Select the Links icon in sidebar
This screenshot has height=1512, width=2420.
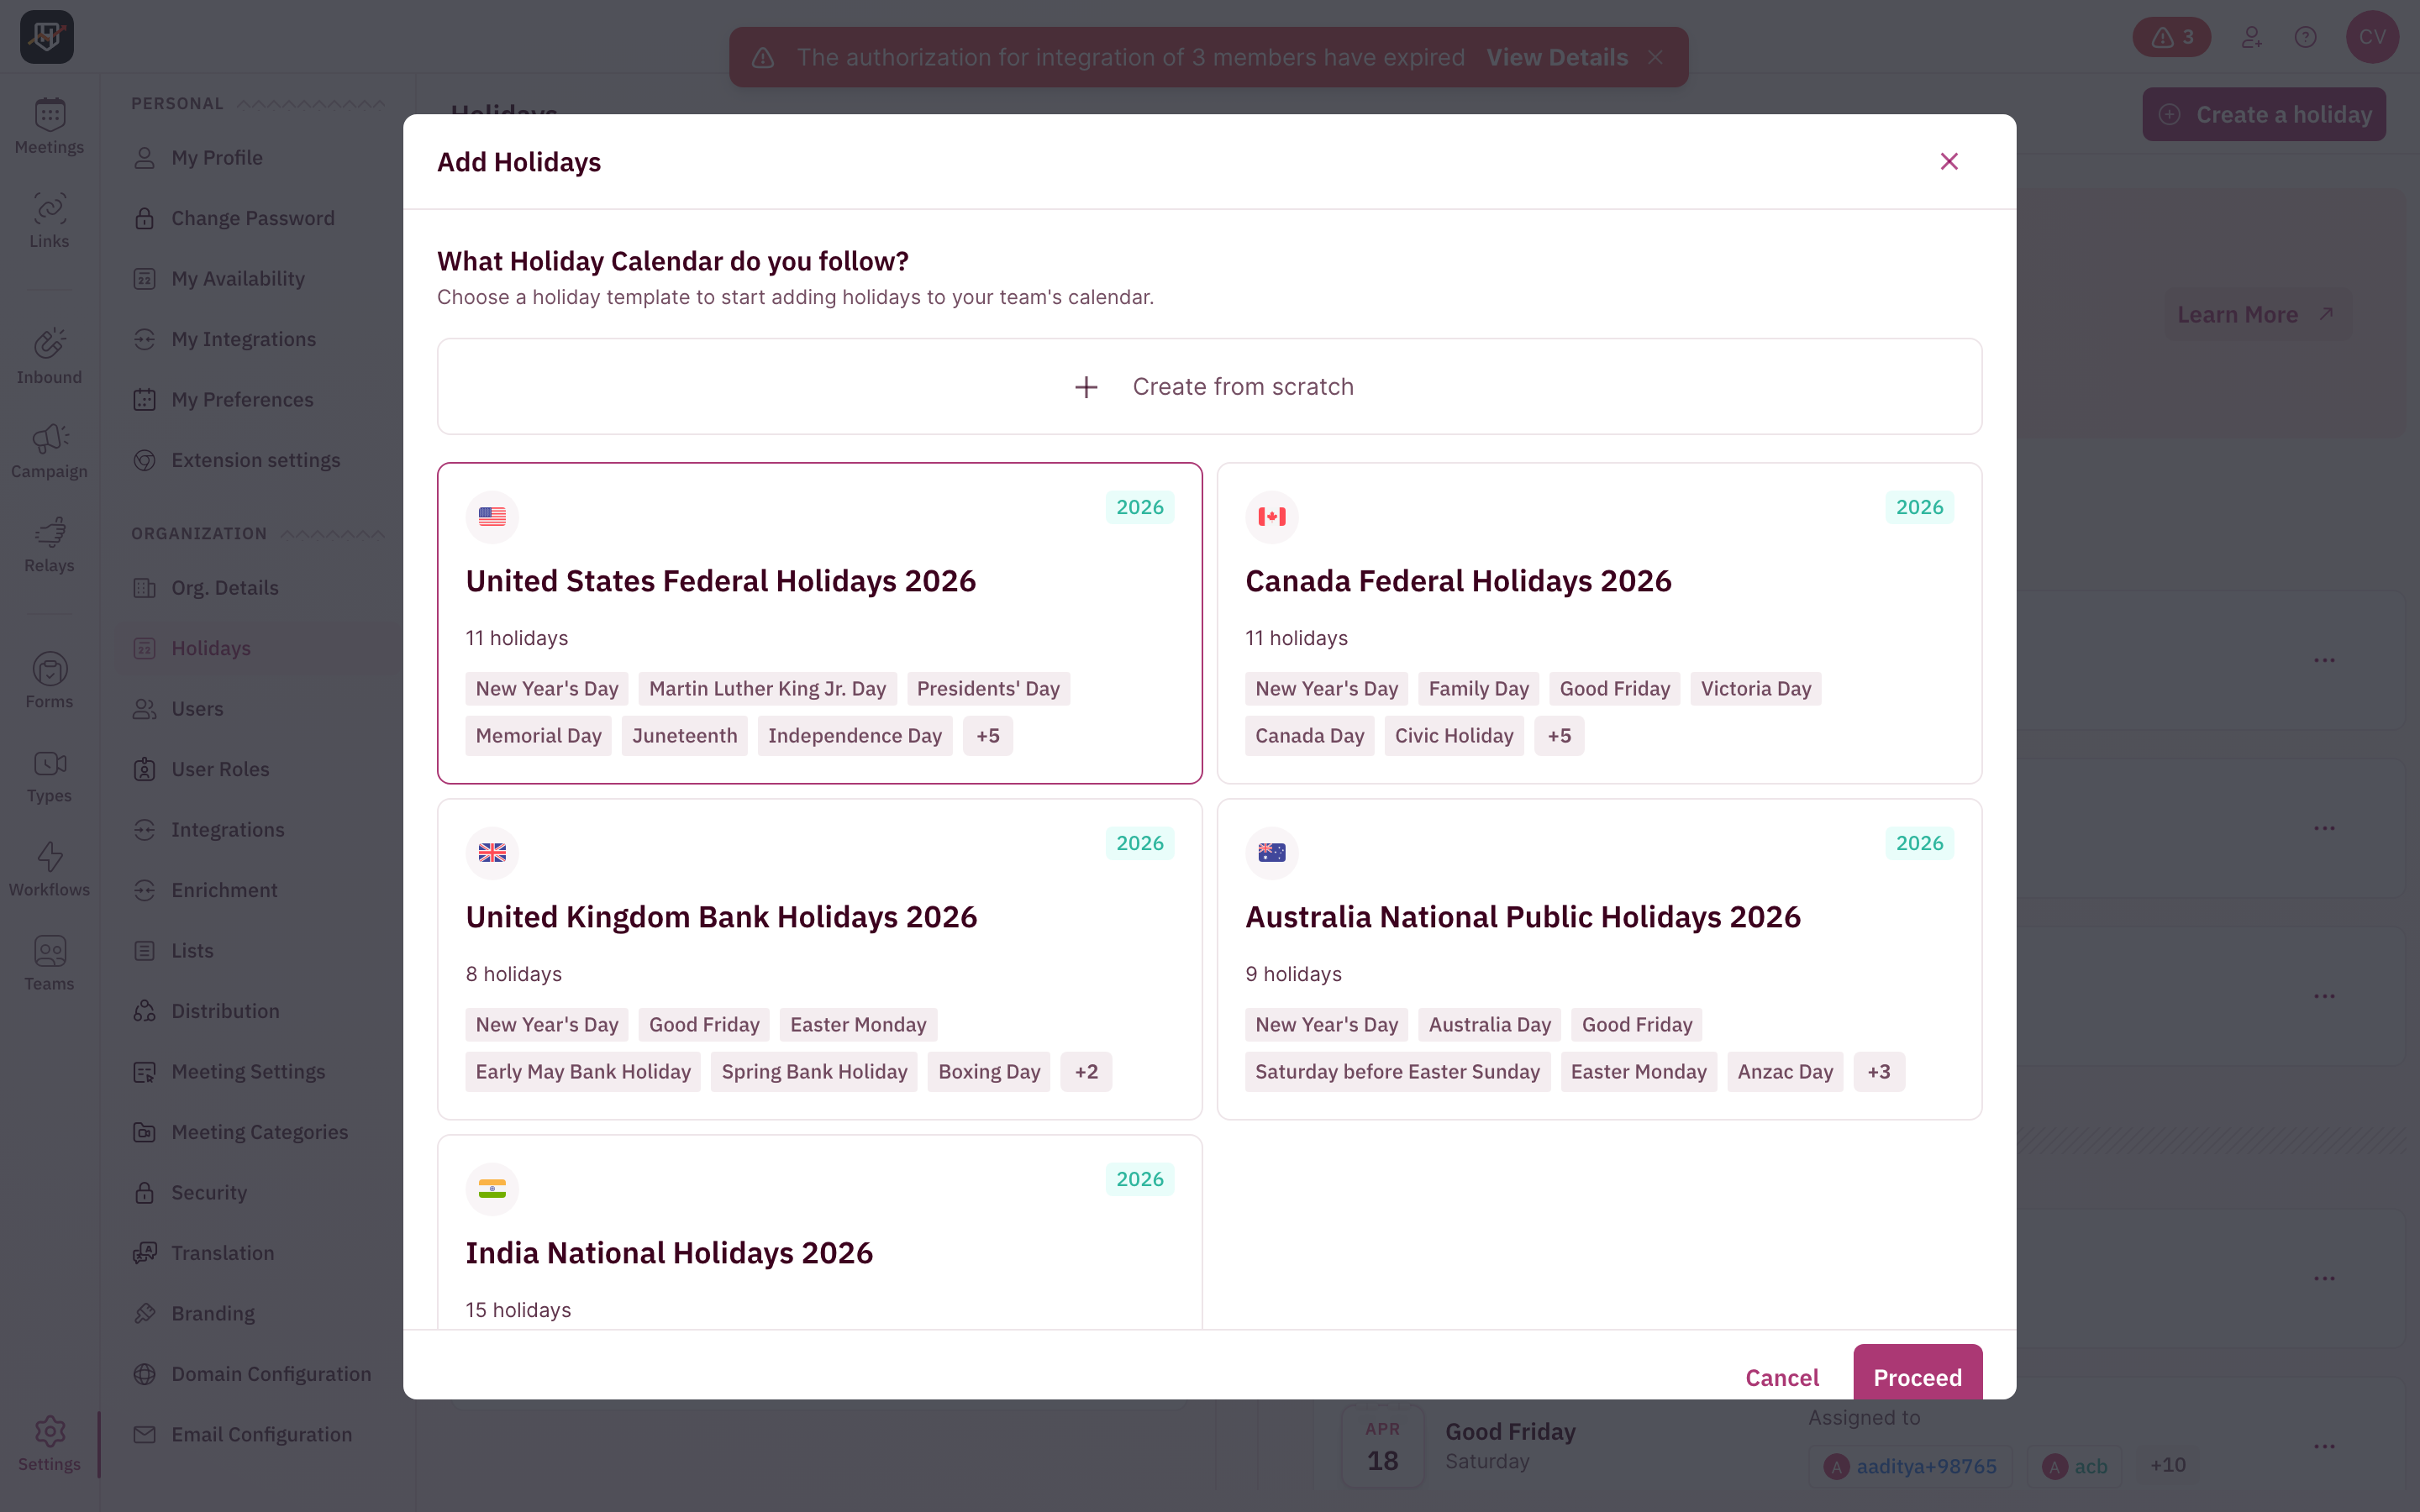[48, 218]
